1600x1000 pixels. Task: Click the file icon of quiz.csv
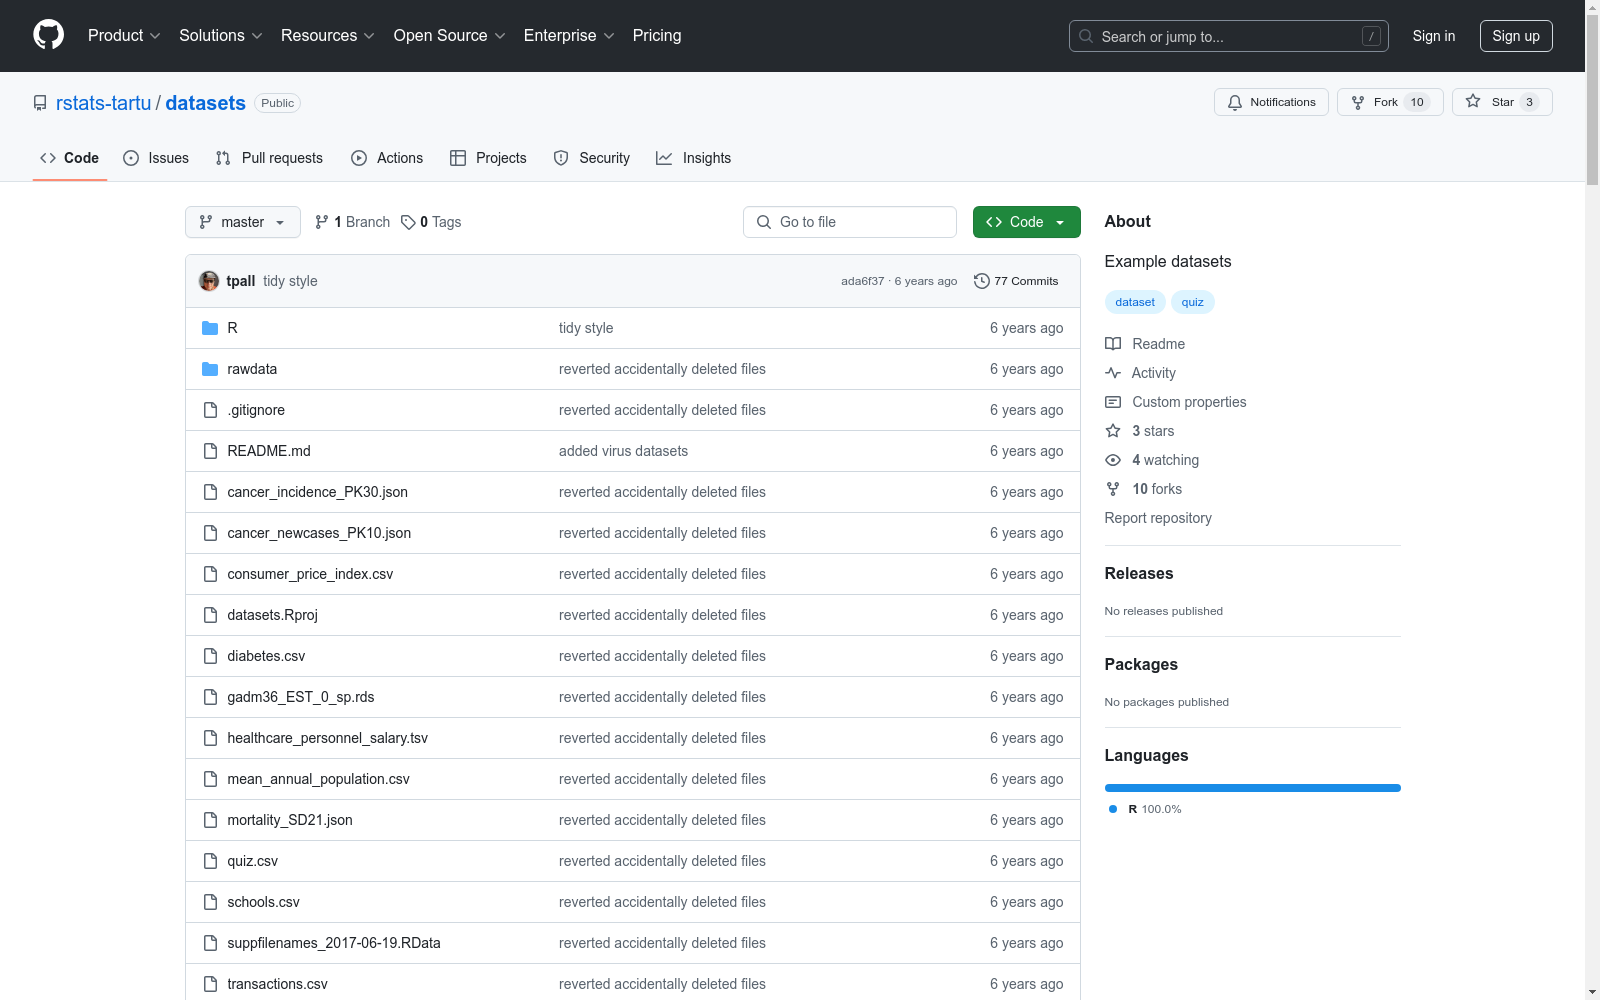pos(210,861)
